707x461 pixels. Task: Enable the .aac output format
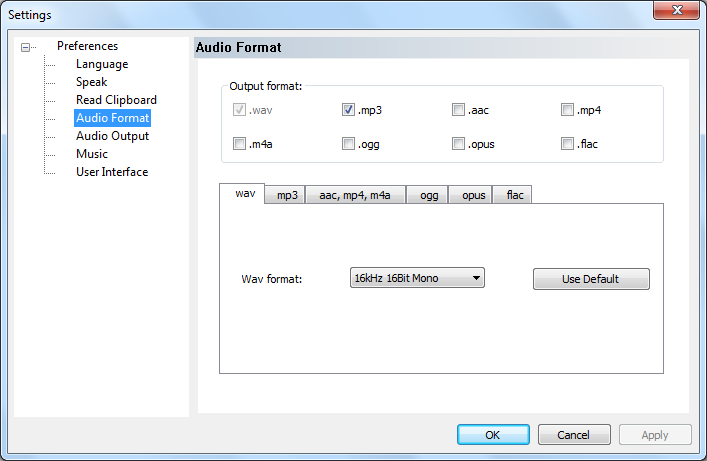458,110
